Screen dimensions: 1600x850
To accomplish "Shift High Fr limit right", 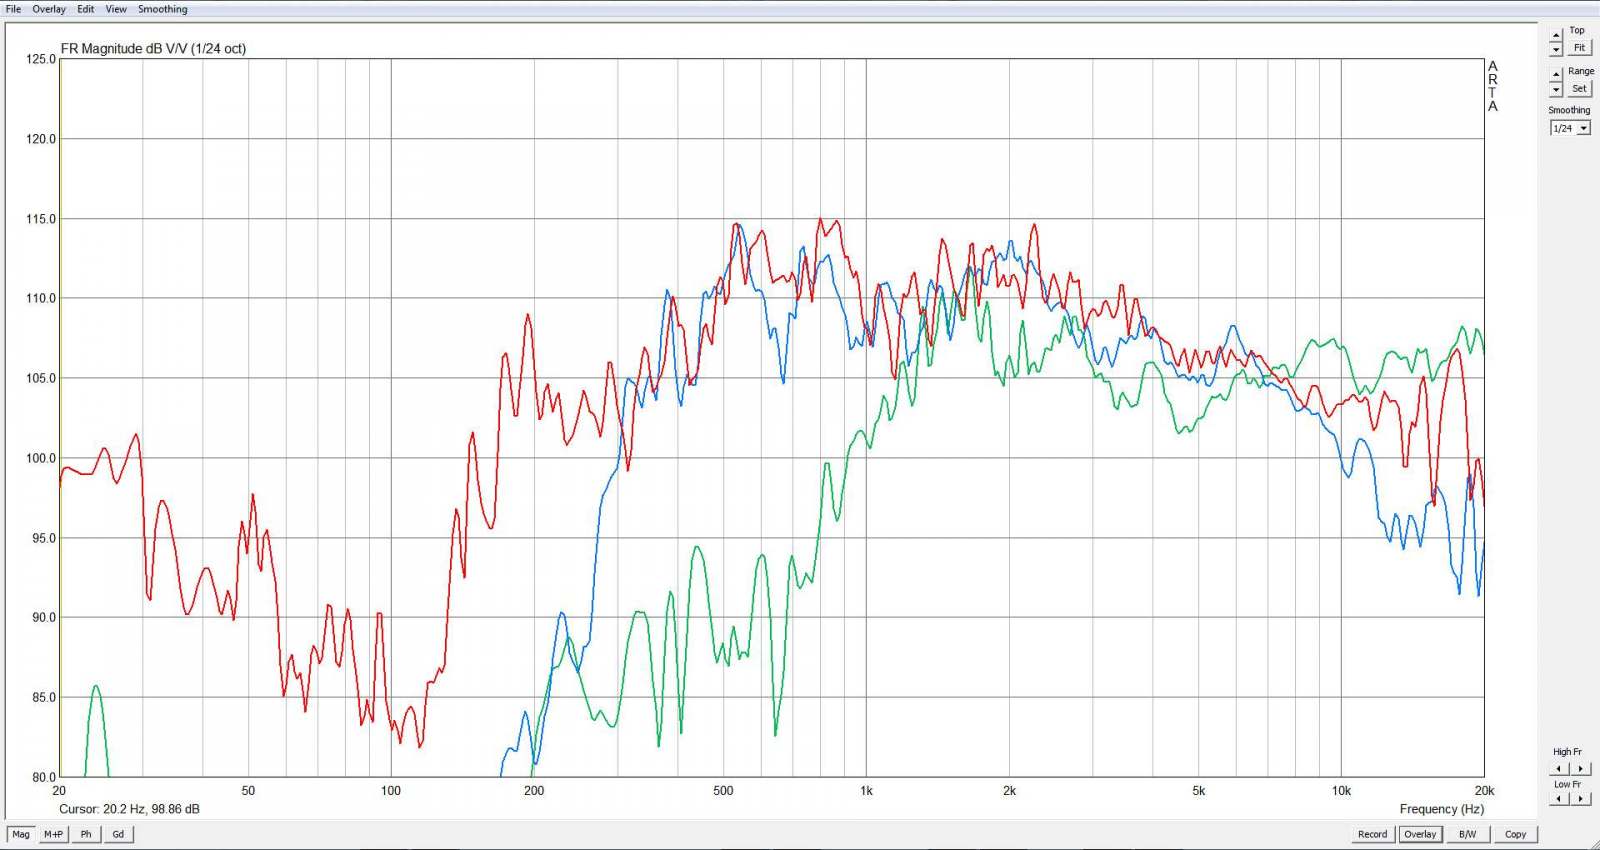I will 1580,769.
